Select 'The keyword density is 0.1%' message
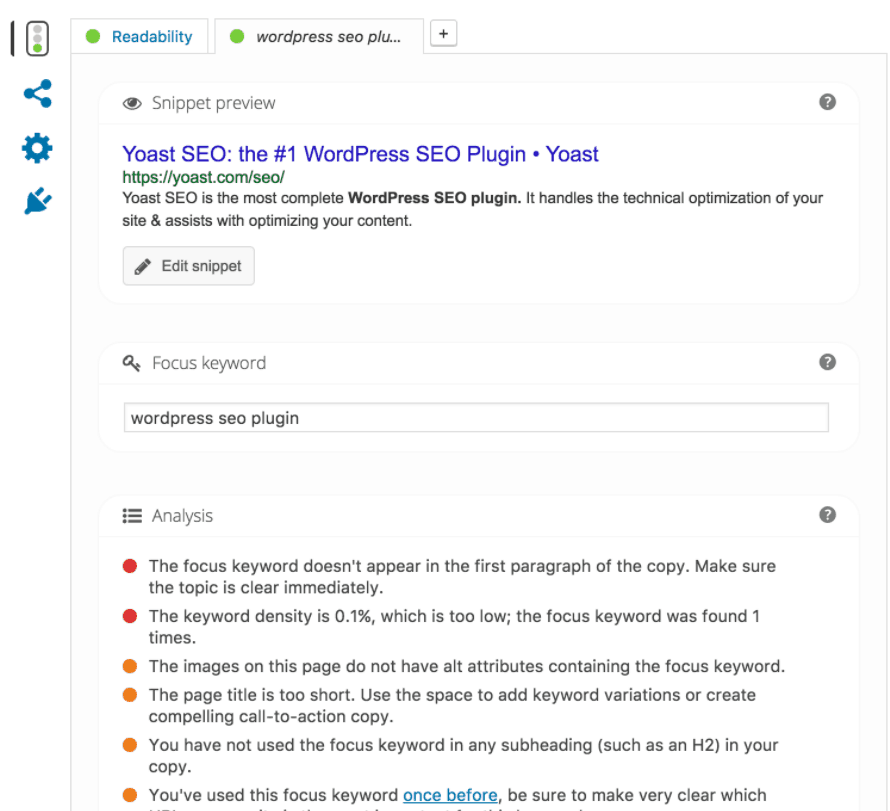The height and width of the screenshot is (811, 890). [x=454, y=627]
